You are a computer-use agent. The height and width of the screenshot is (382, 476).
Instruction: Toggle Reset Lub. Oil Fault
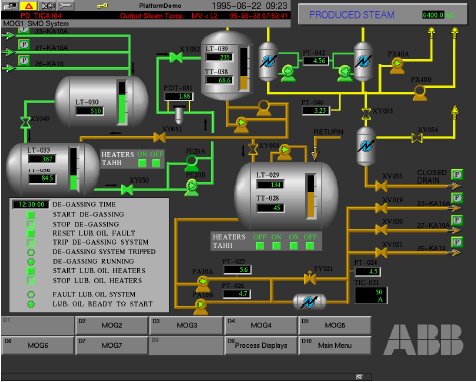(31, 233)
